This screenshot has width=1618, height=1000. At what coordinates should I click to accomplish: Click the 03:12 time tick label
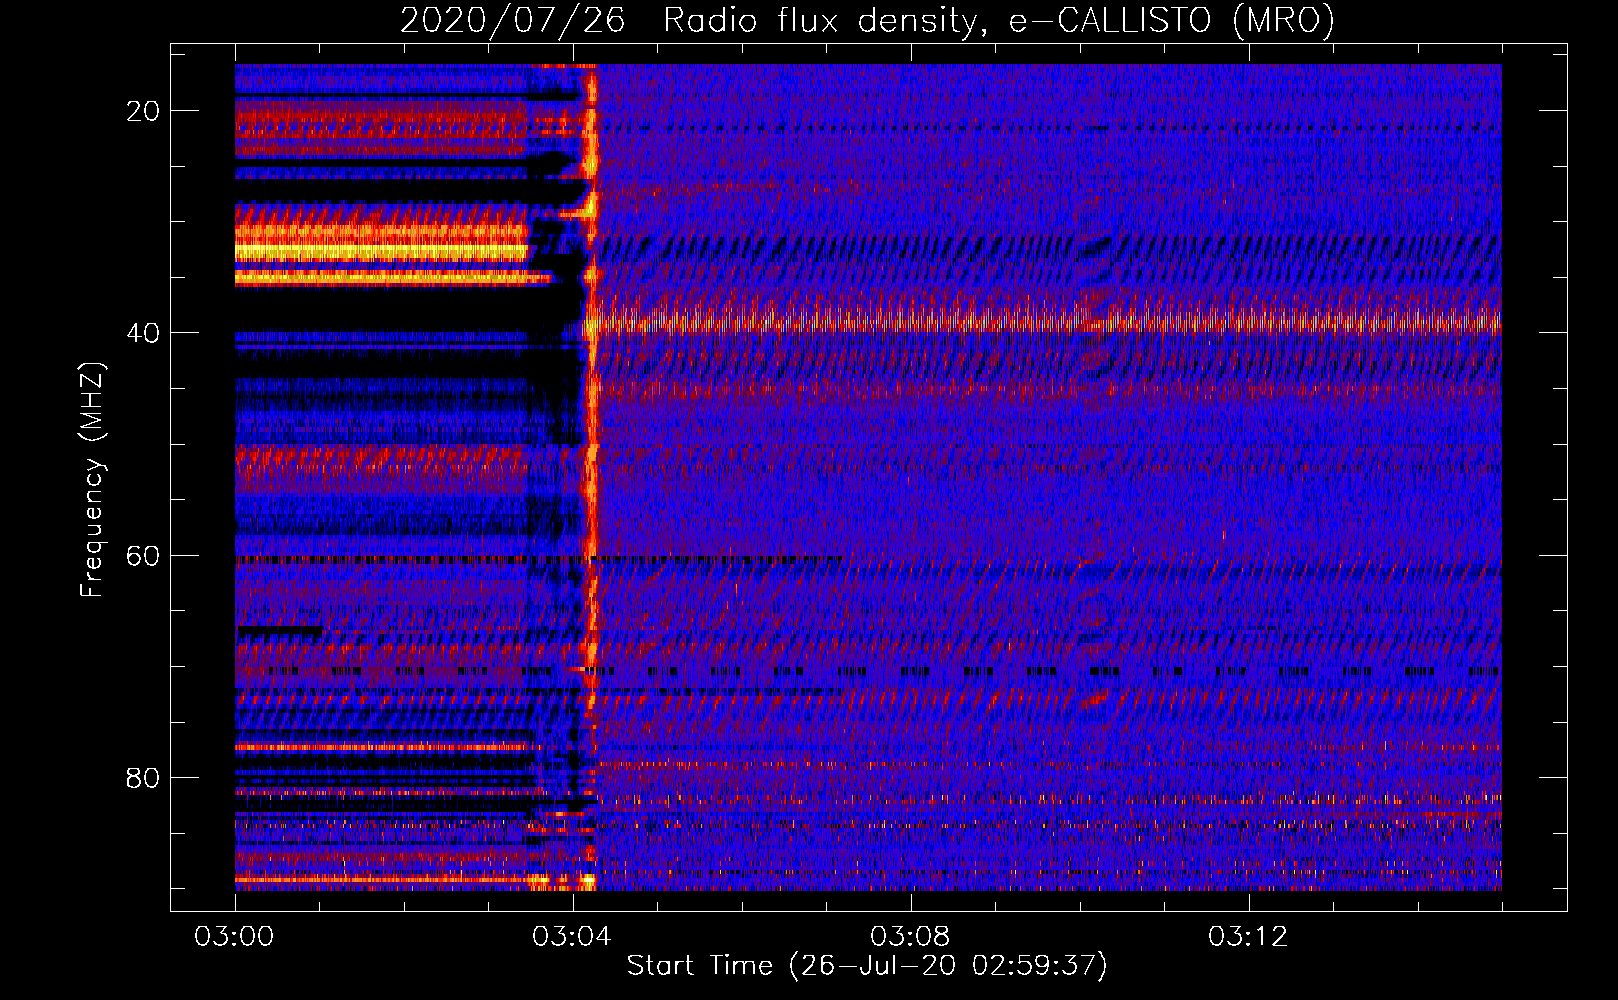point(1249,937)
